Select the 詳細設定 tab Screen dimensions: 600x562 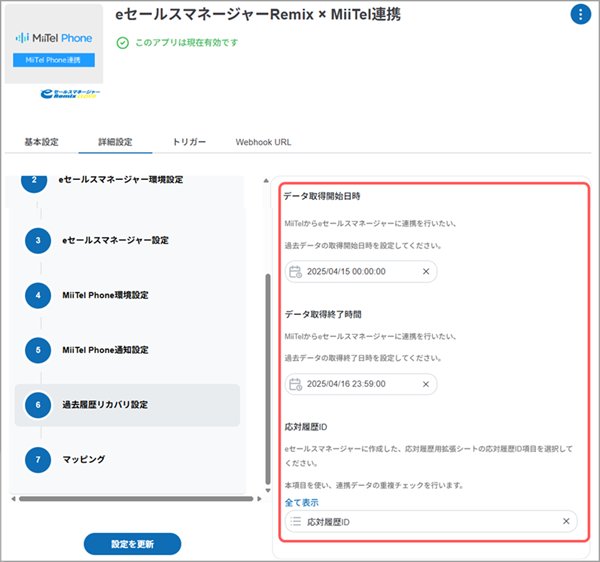click(115, 142)
